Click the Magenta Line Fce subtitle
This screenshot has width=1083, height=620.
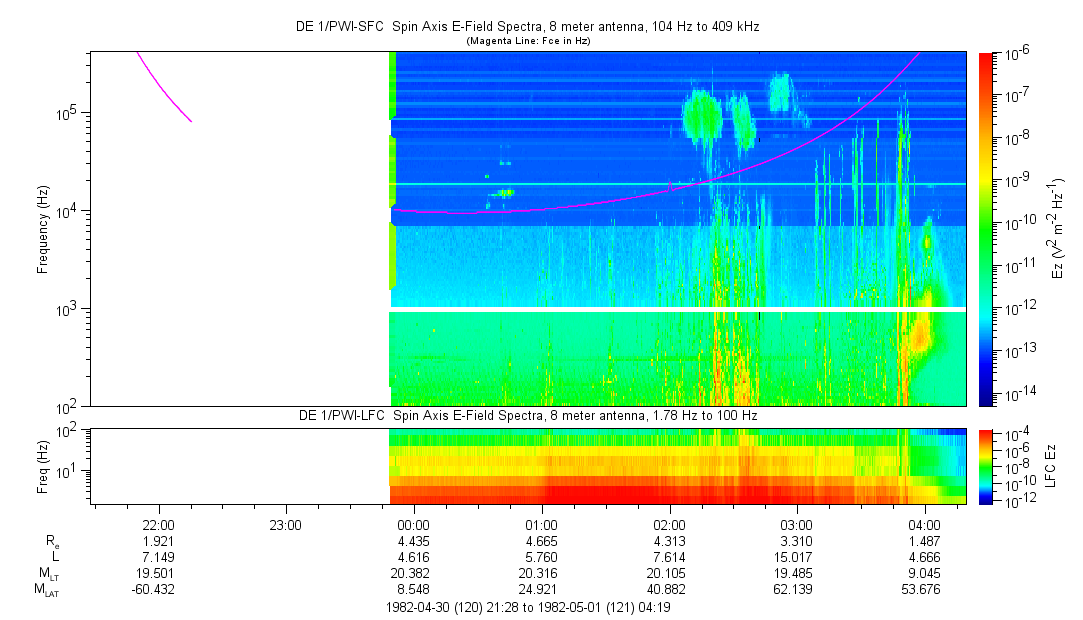click(x=529, y=41)
